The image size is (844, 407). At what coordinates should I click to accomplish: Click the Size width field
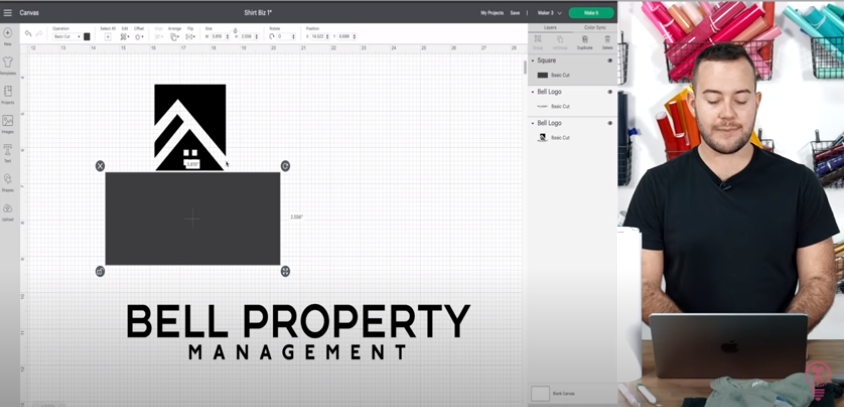(220, 37)
